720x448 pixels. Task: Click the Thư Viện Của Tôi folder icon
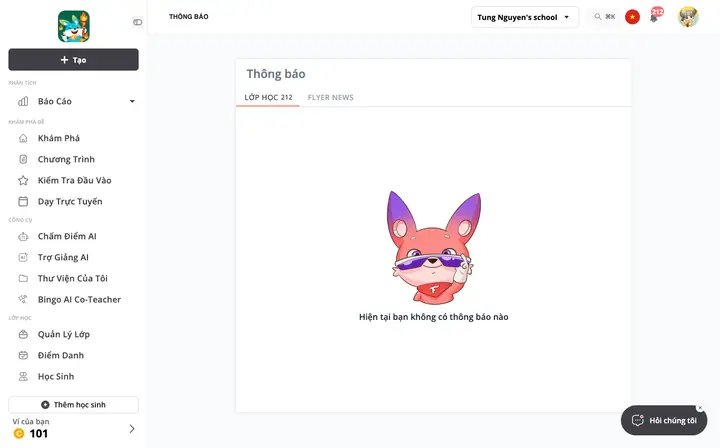point(23,278)
